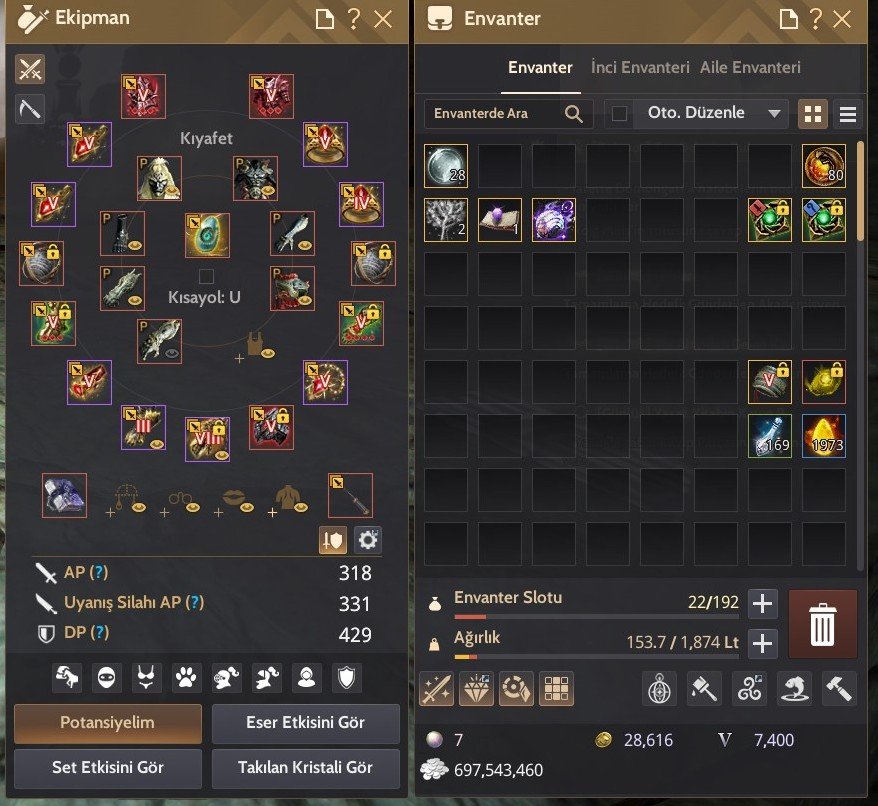Increase weight limit with Ağırlık plus button
Viewport: 878px width, 806px height.
pos(762,643)
